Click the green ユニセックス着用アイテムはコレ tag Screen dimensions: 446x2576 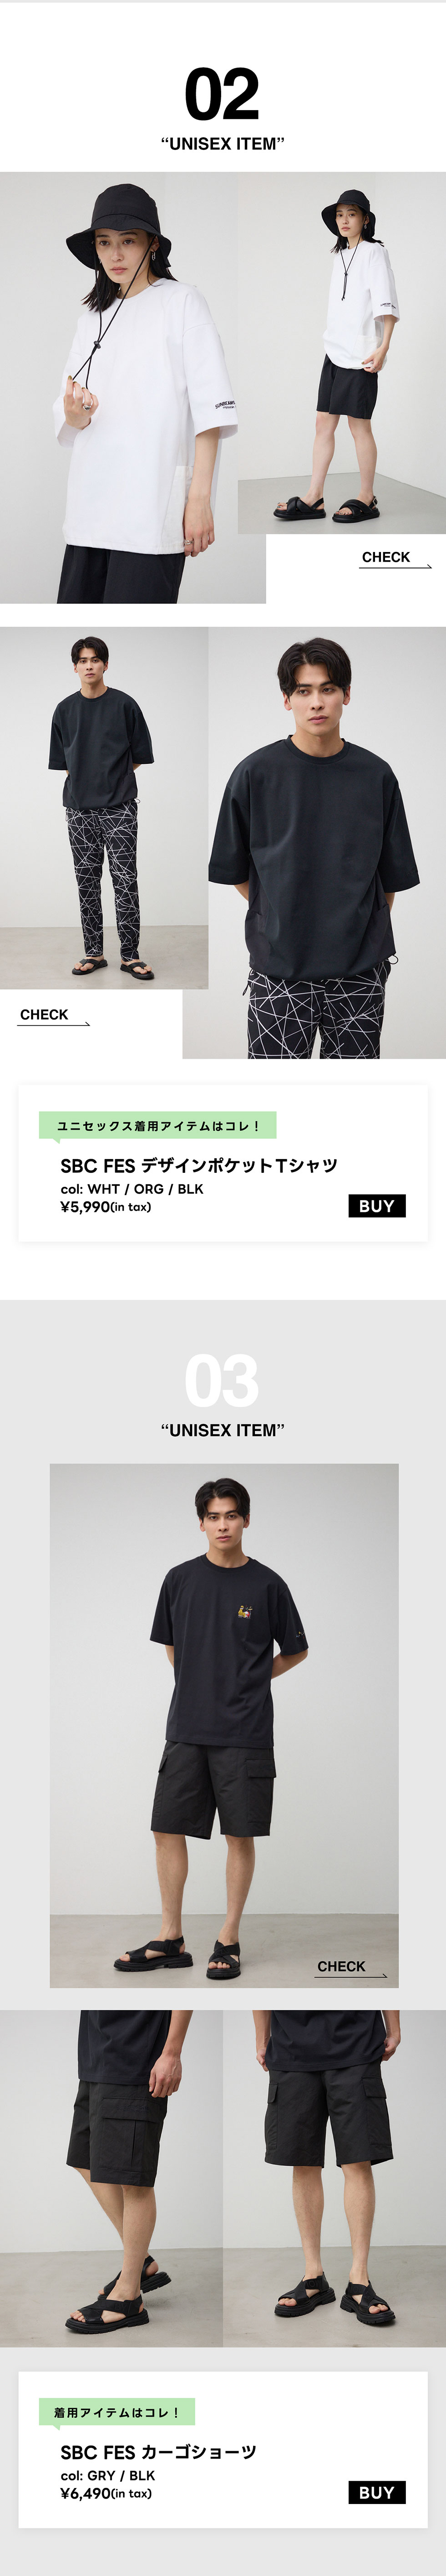tap(158, 1126)
